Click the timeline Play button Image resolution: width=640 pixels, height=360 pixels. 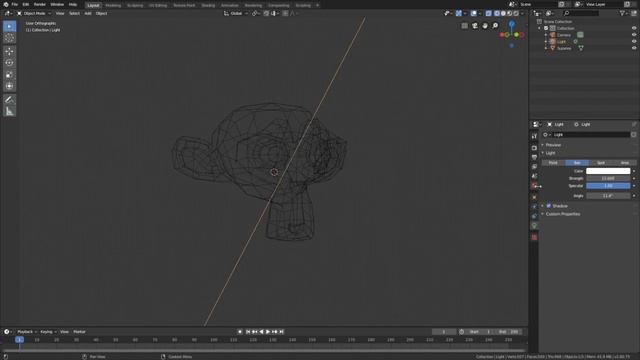point(268,332)
